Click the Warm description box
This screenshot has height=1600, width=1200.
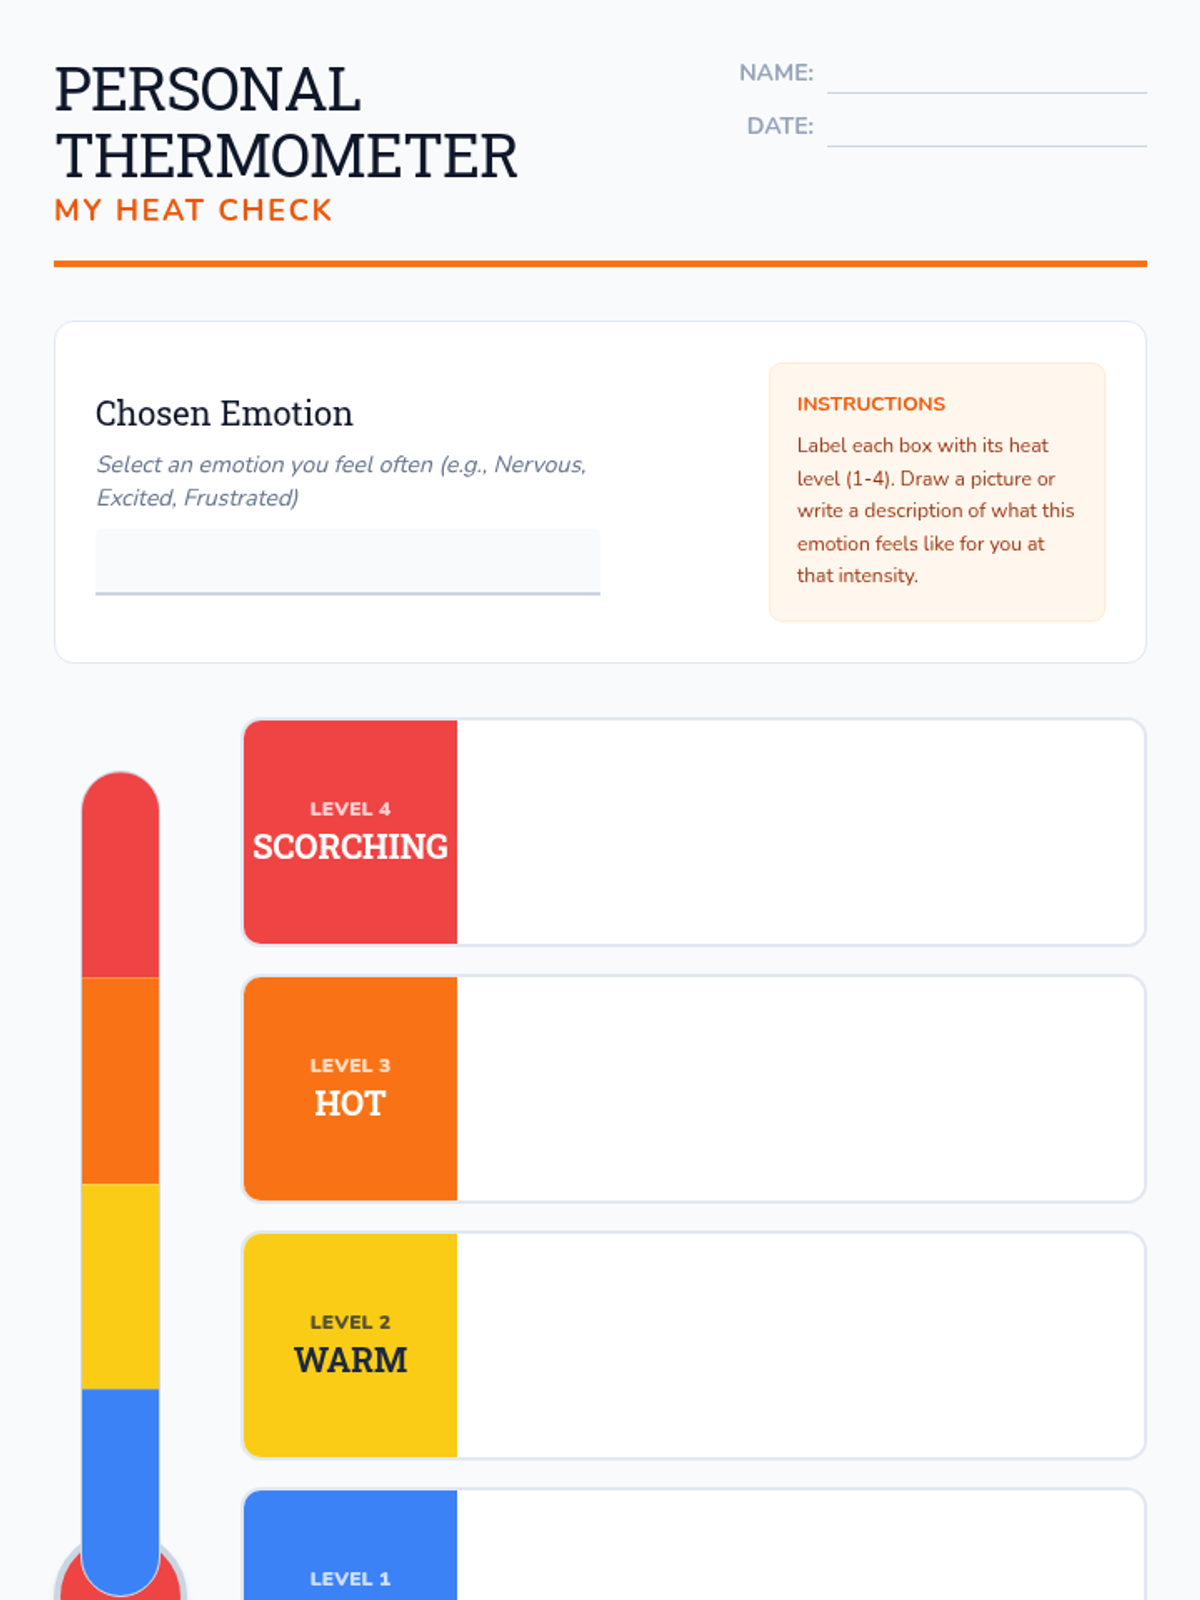click(x=800, y=1345)
